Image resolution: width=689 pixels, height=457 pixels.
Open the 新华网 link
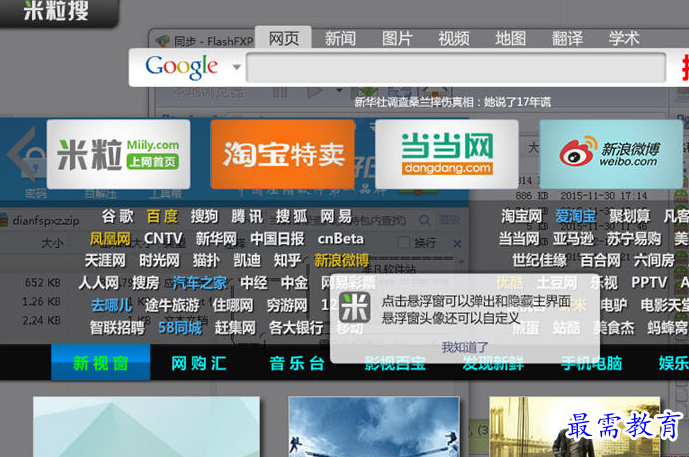216,239
